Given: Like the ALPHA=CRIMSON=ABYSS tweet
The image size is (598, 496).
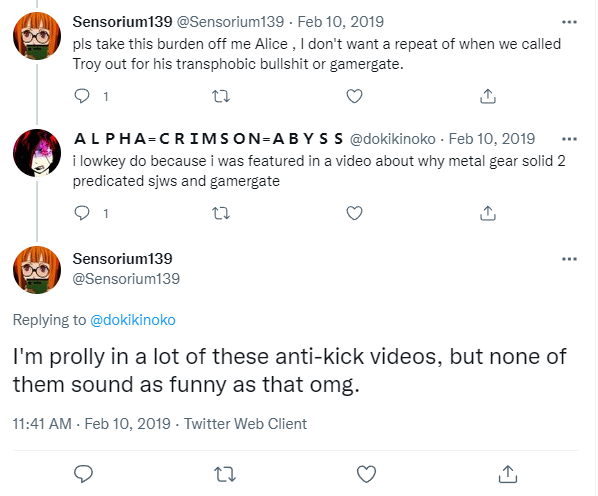Looking at the screenshot, I should tap(354, 213).
